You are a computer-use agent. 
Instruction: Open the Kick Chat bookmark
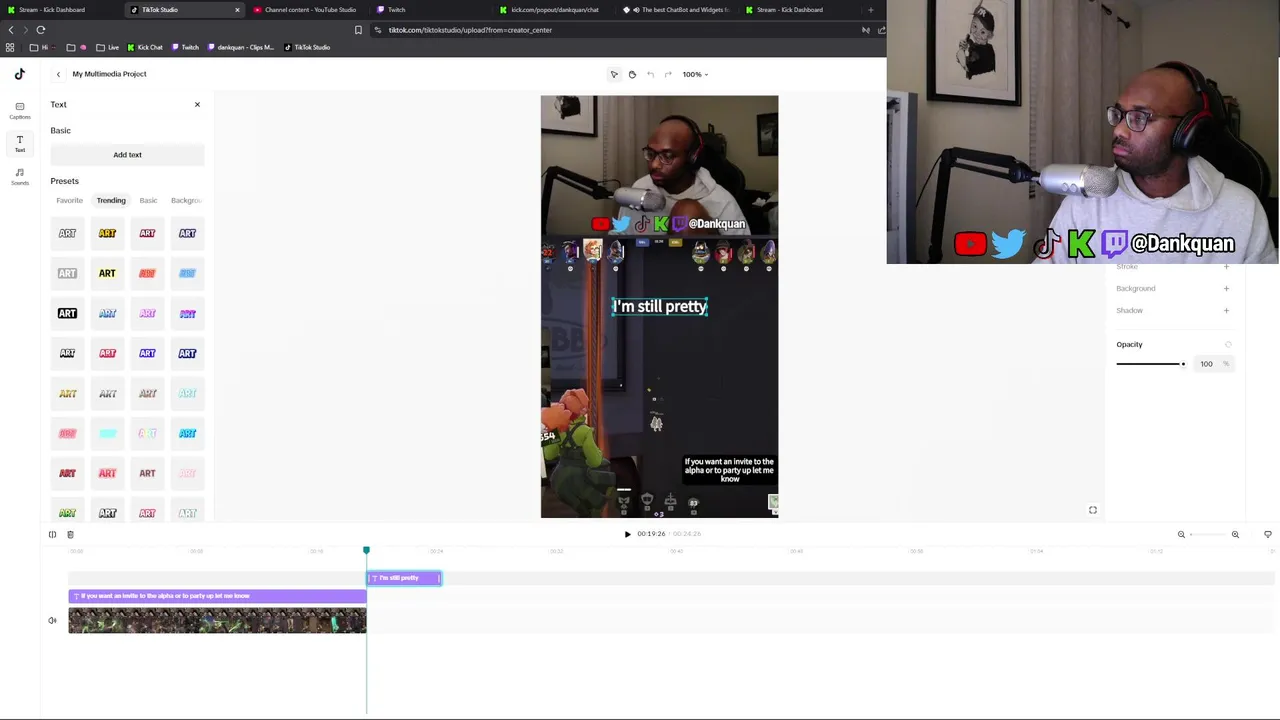click(x=144, y=47)
